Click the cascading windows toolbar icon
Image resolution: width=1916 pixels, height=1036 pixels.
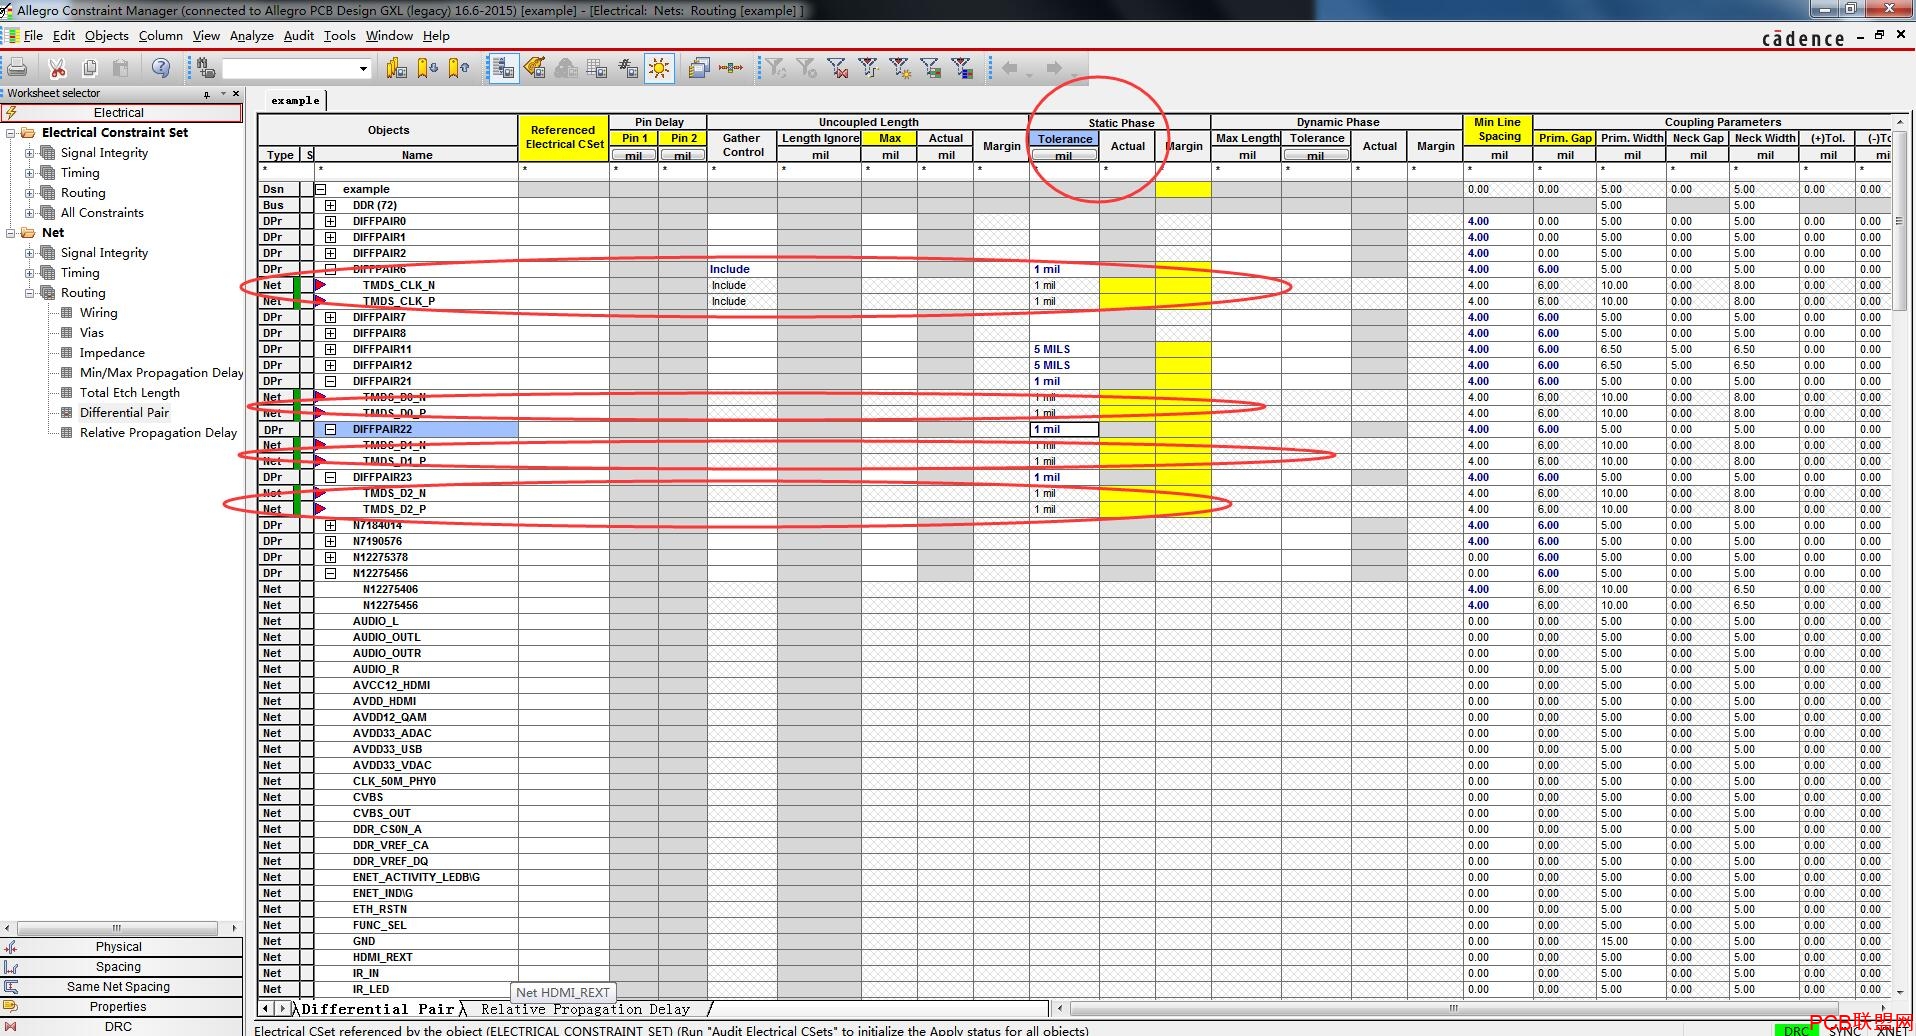(x=699, y=68)
